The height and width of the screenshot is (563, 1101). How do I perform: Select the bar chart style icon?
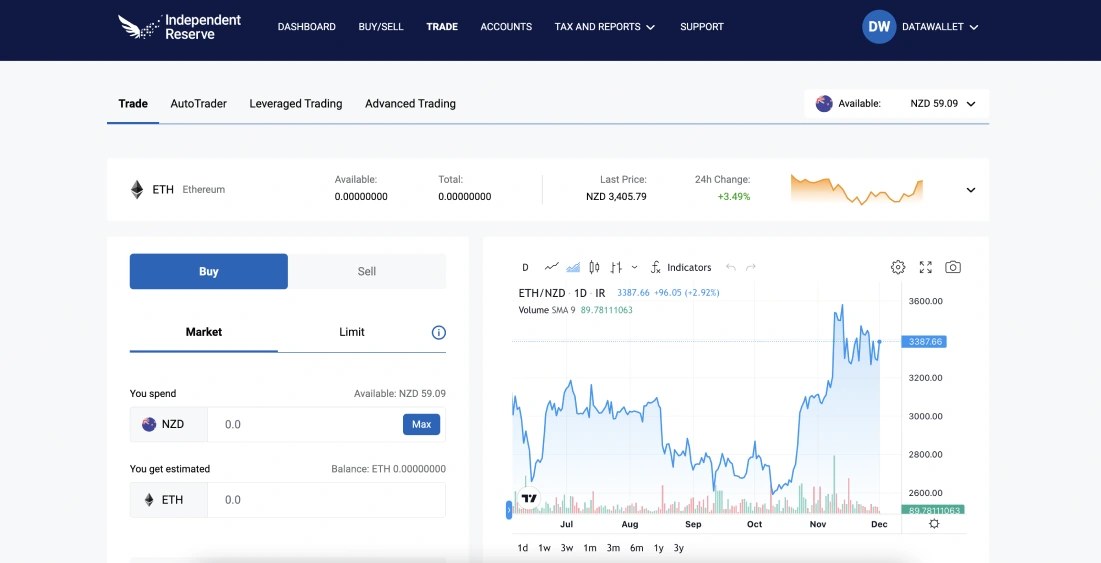(x=616, y=267)
